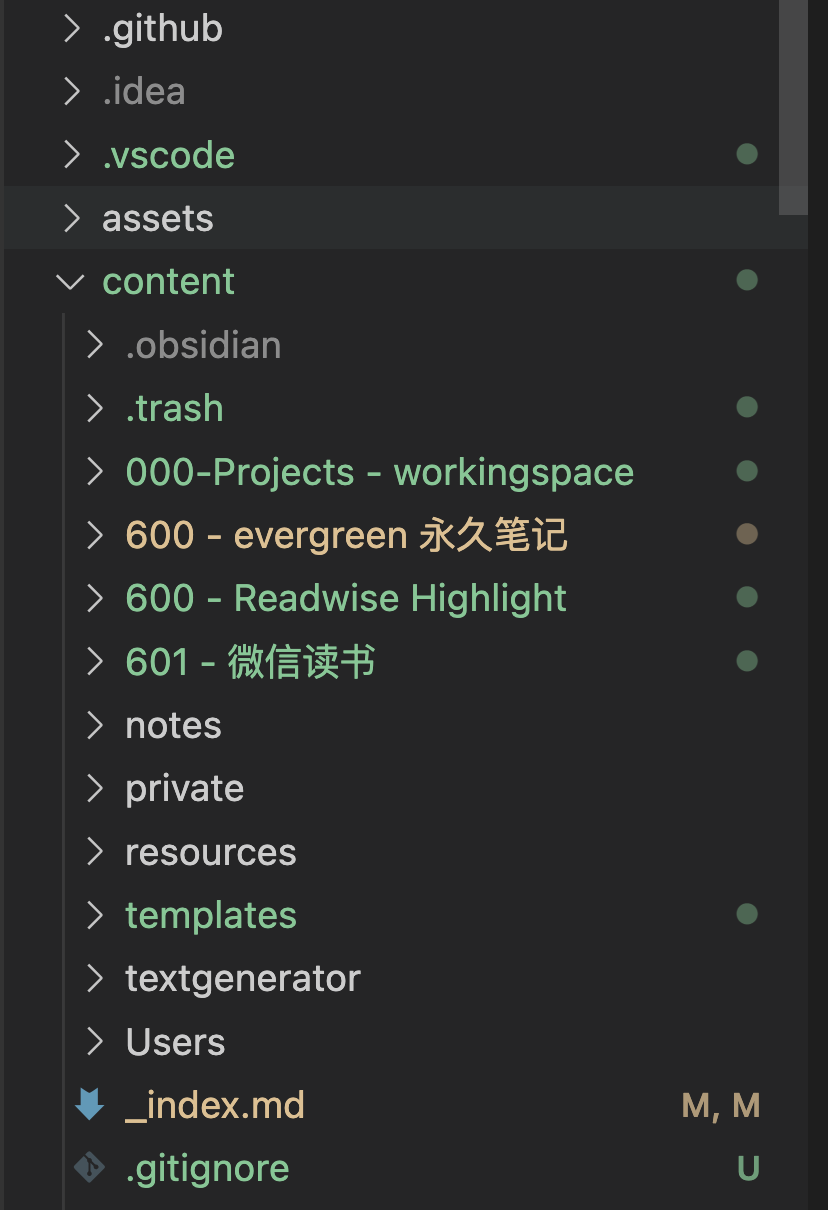Click the status dot beside the .trash folder
This screenshot has height=1210, width=828.
click(x=747, y=407)
